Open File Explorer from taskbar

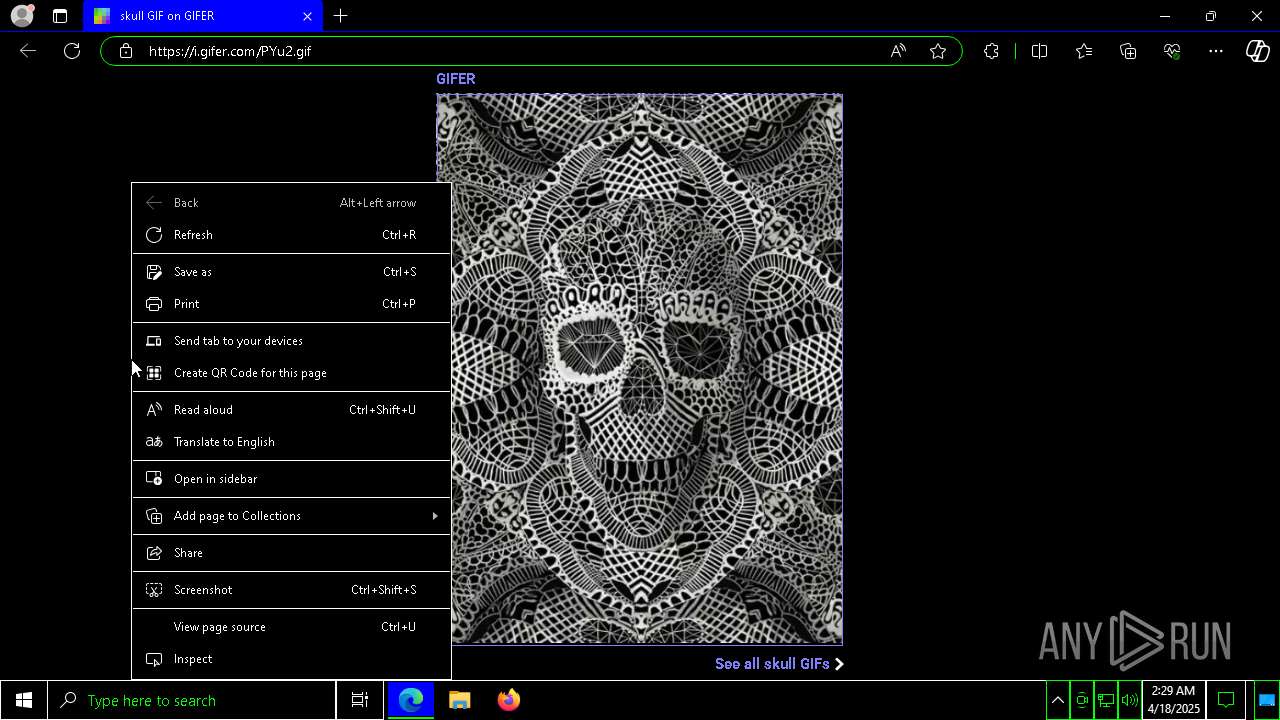pyautogui.click(x=460, y=700)
